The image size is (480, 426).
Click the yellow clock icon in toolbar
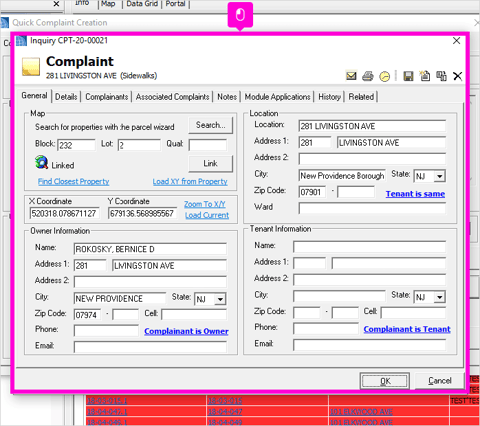coord(385,76)
